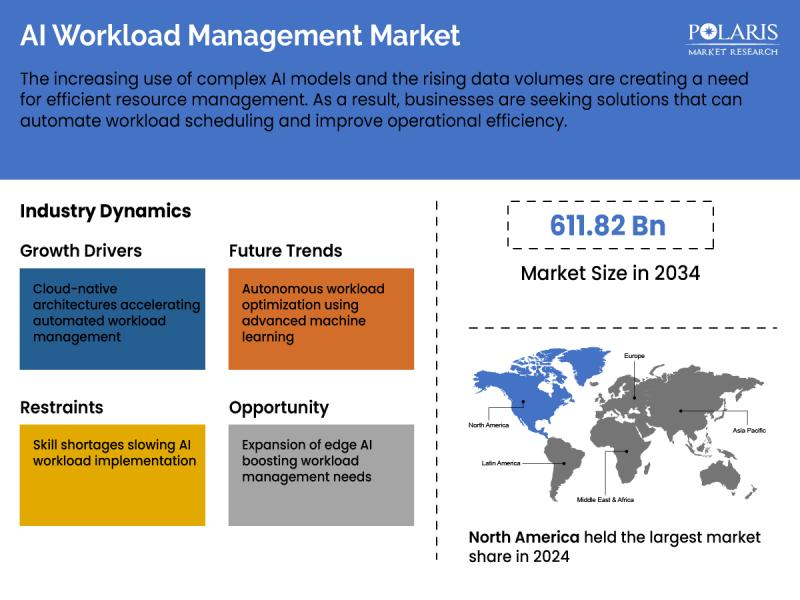Select the blue Growth Drivers box

point(112,319)
